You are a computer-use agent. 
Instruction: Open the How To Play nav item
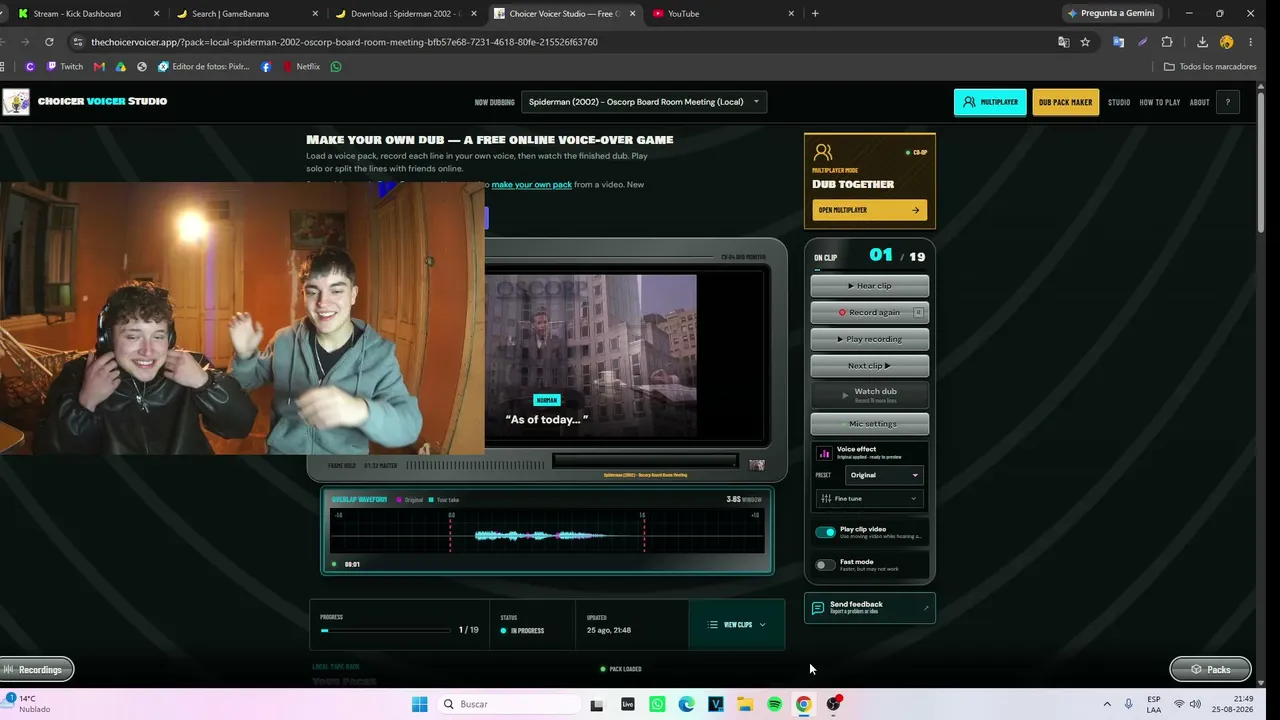click(x=1160, y=102)
